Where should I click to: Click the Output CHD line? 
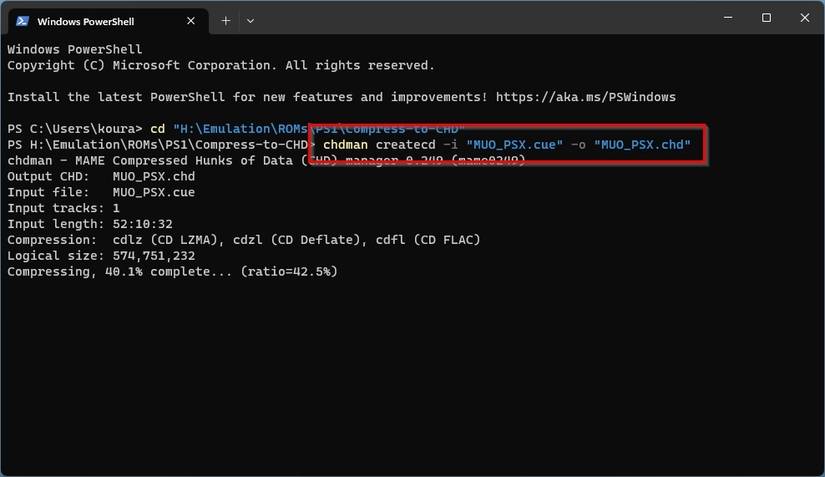[x=100, y=176]
